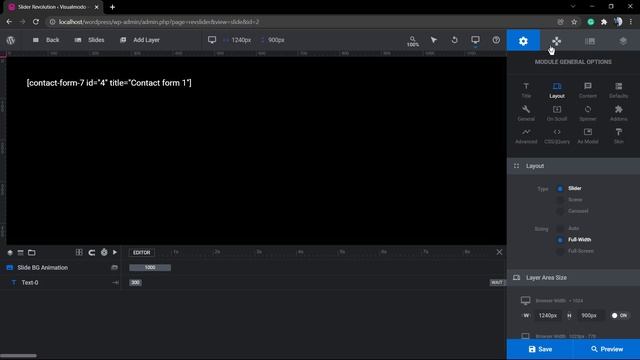640x360 pixels.
Task: Collapse the Layer Area Size section
Action: pyautogui.click(x=573, y=278)
